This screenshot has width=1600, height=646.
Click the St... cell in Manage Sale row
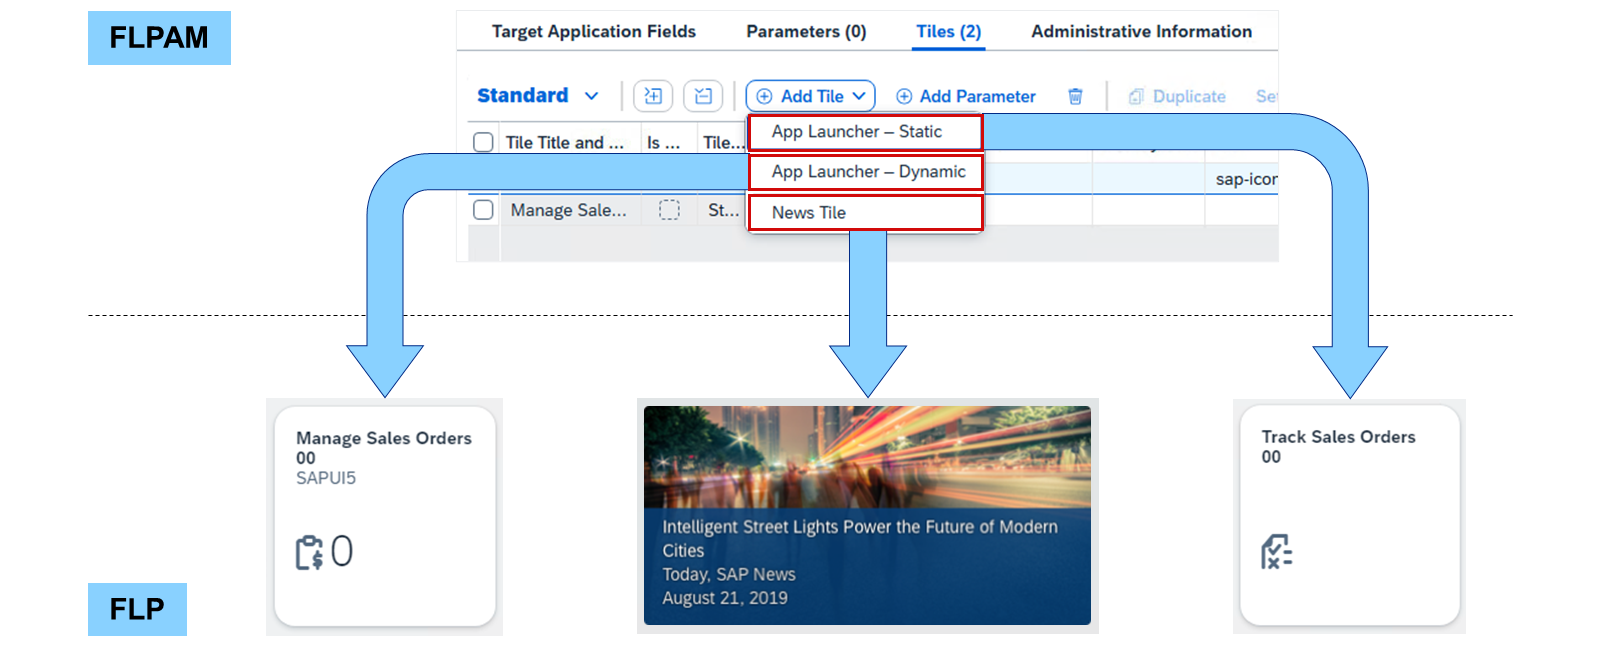723,210
